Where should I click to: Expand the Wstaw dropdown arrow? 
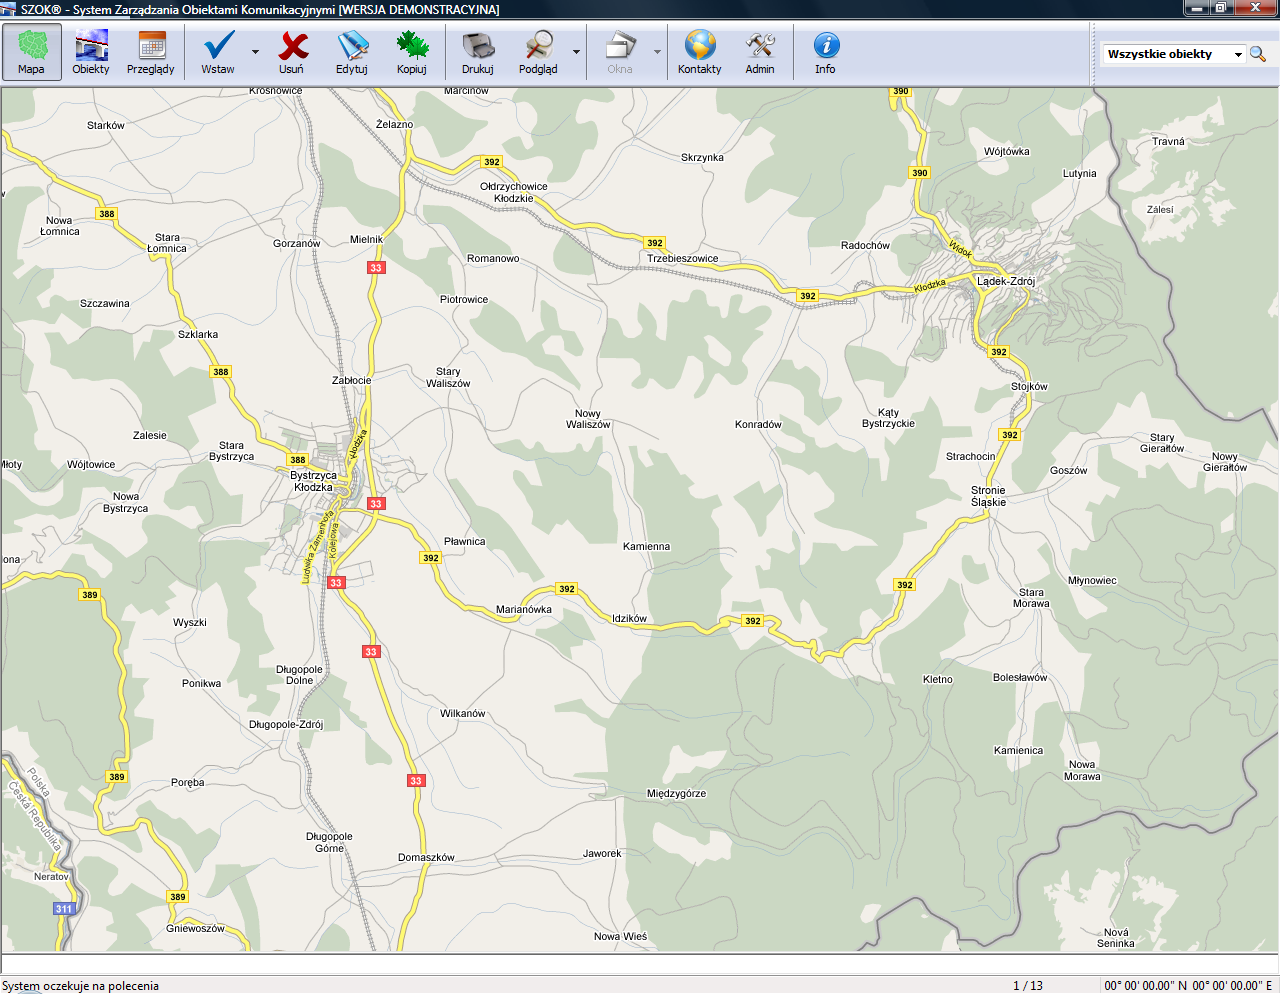(x=255, y=52)
